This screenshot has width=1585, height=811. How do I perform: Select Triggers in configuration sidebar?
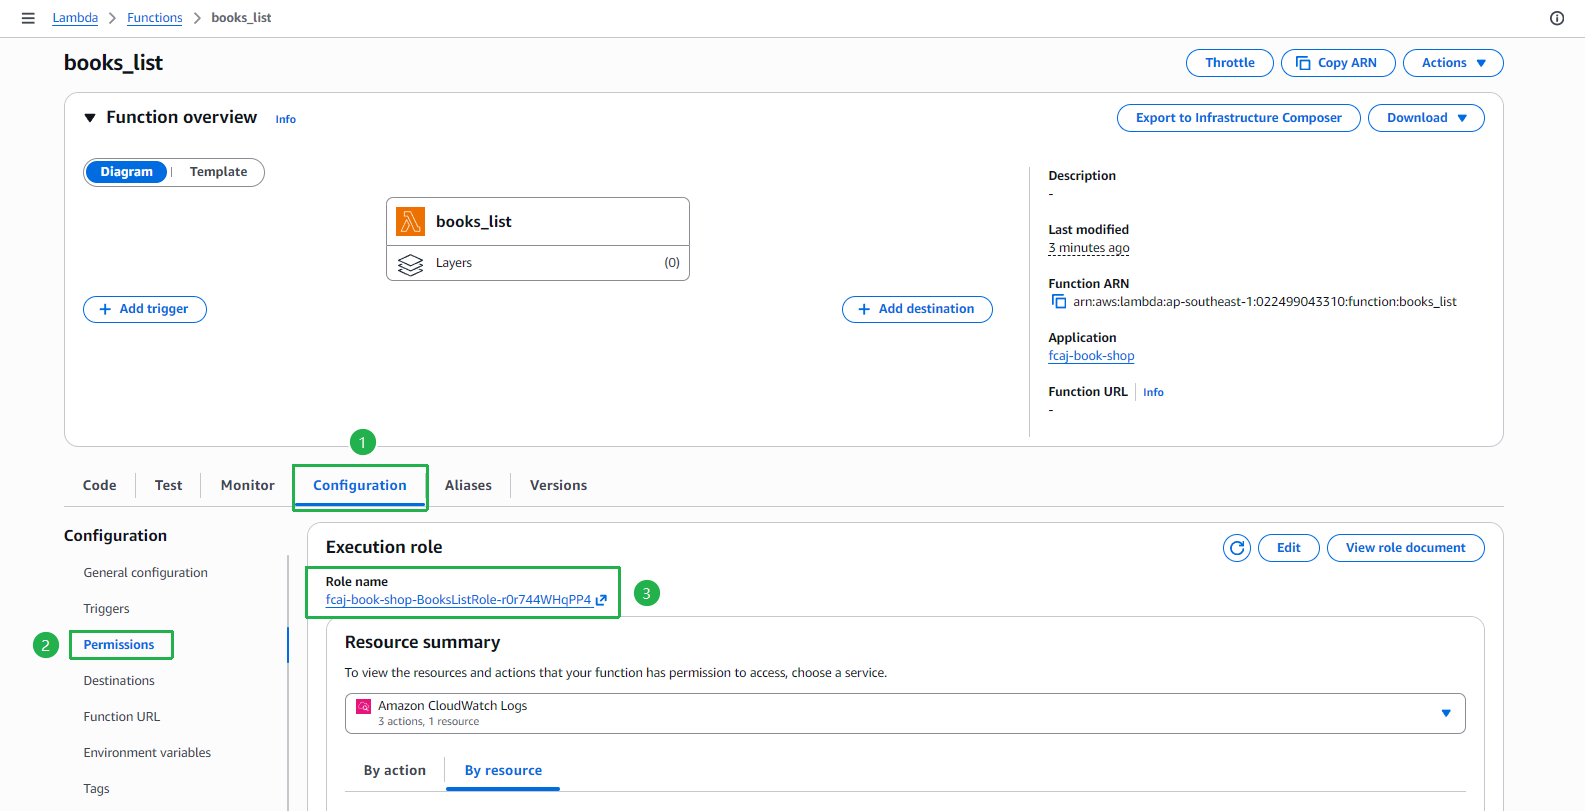click(x=107, y=609)
